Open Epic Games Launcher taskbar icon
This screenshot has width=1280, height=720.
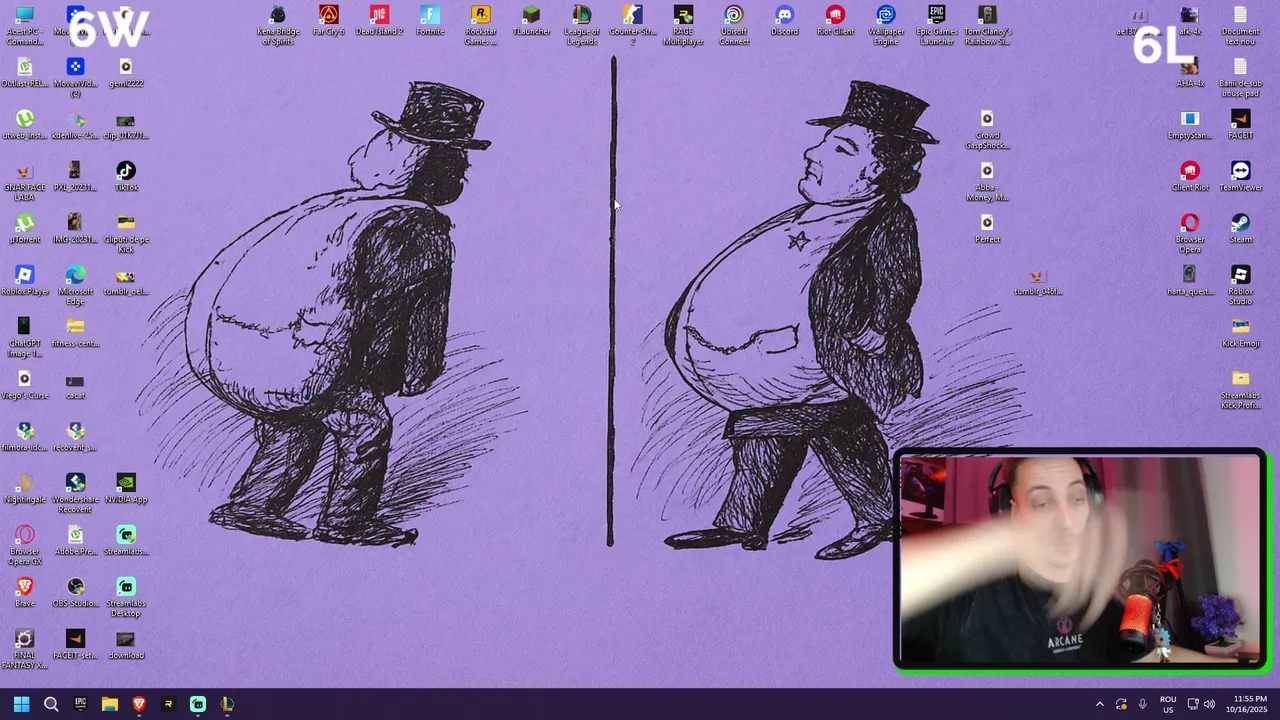80,704
